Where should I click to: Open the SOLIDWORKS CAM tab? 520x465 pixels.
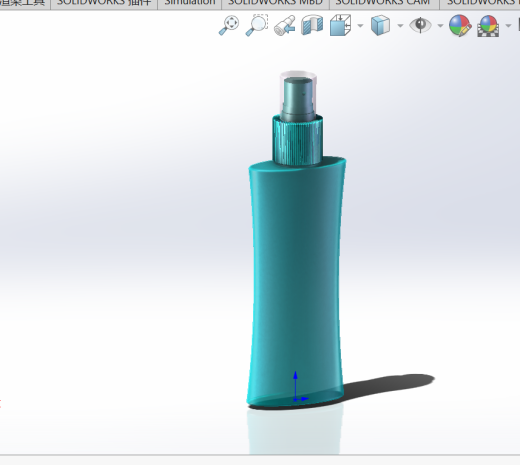pos(384,3)
